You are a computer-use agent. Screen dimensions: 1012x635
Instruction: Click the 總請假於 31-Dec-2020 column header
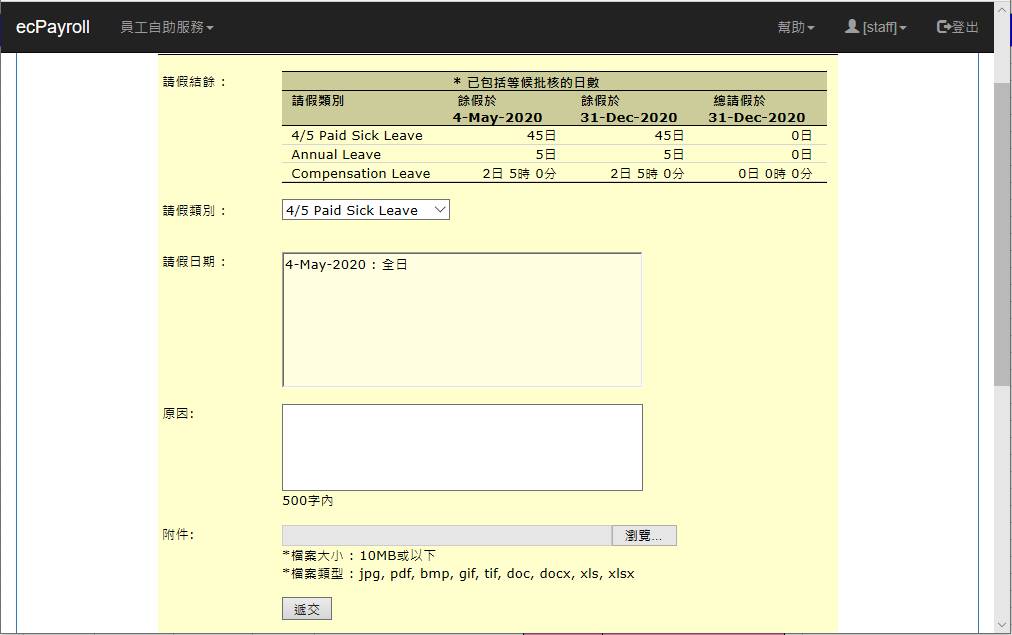tap(756, 109)
